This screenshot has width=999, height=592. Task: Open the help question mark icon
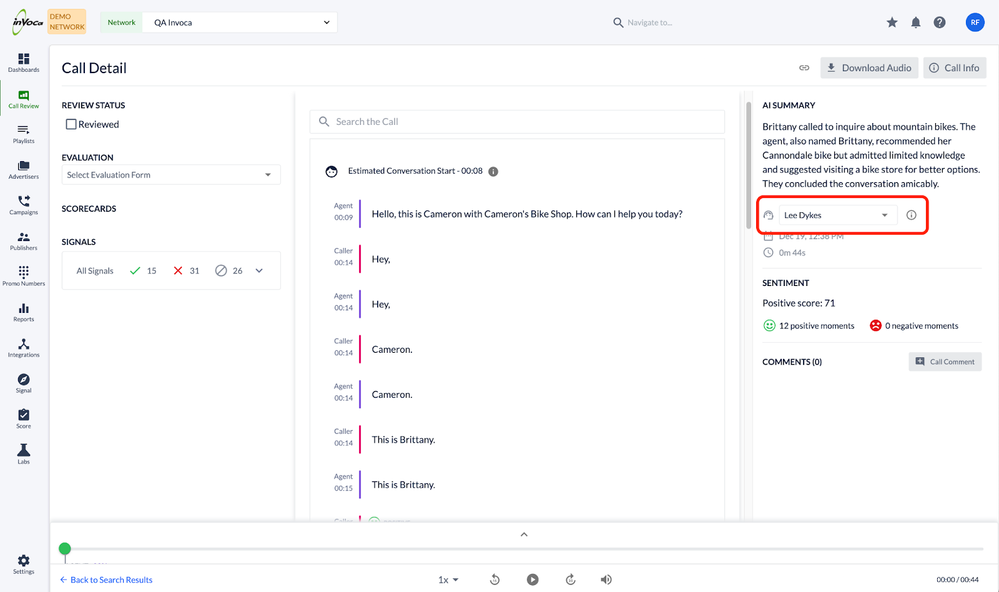coord(939,22)
